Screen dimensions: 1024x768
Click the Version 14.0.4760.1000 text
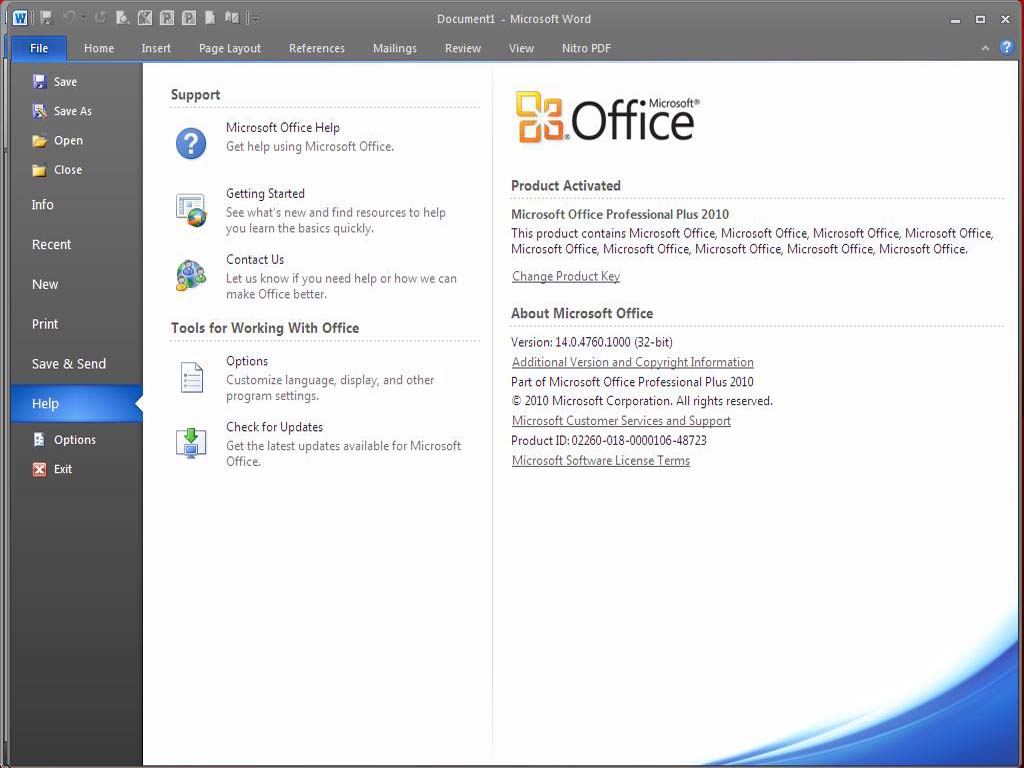592,342
